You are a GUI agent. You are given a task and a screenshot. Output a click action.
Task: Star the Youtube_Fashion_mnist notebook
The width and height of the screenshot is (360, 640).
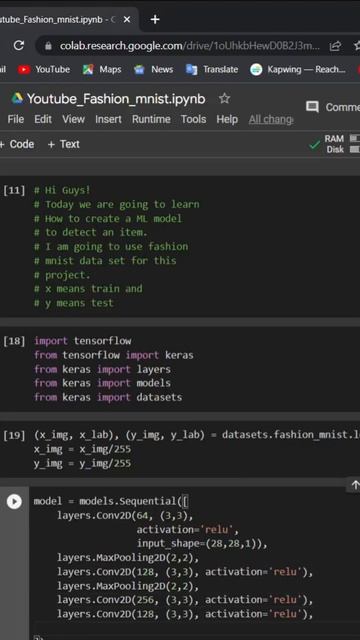pos(224,98)
